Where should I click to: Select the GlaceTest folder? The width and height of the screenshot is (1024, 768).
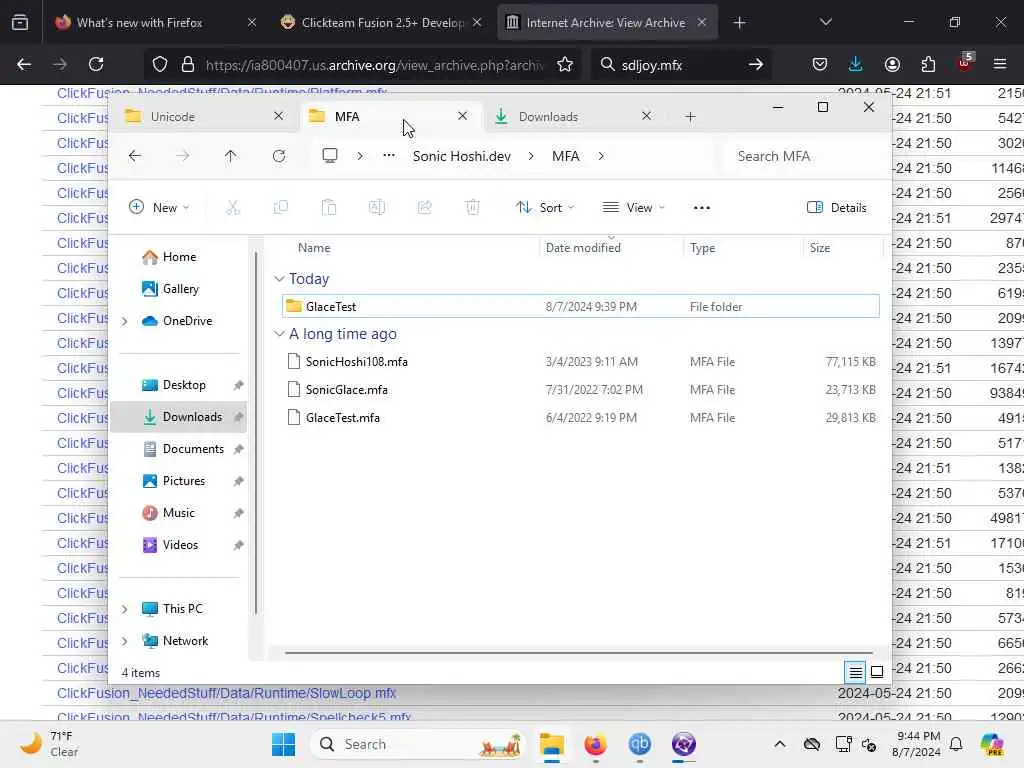(x=581, y=306)
